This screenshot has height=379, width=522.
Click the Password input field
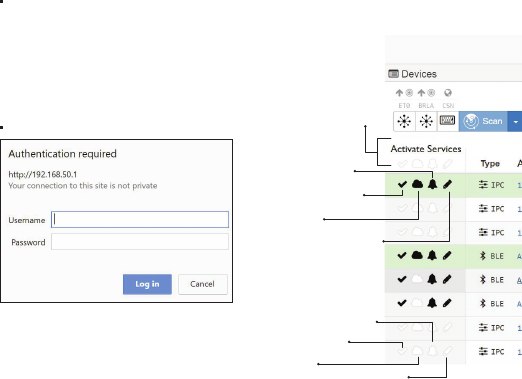click(x=140, y=242)
